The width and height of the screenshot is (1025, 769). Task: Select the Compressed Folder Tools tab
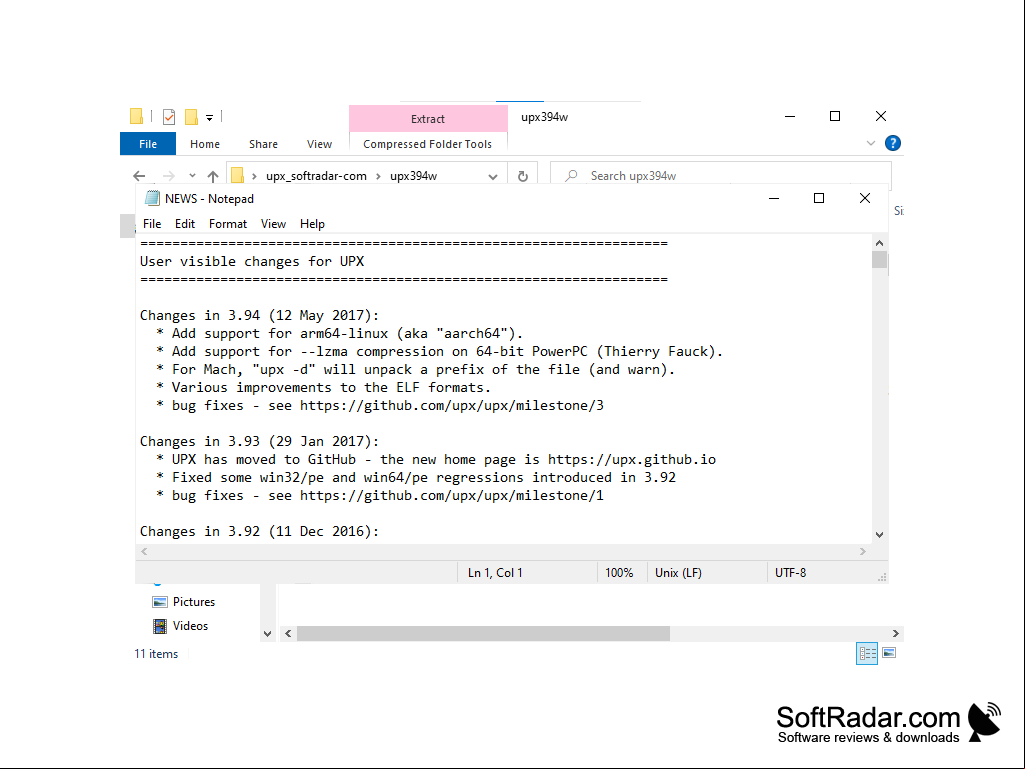tap(428, 144)
